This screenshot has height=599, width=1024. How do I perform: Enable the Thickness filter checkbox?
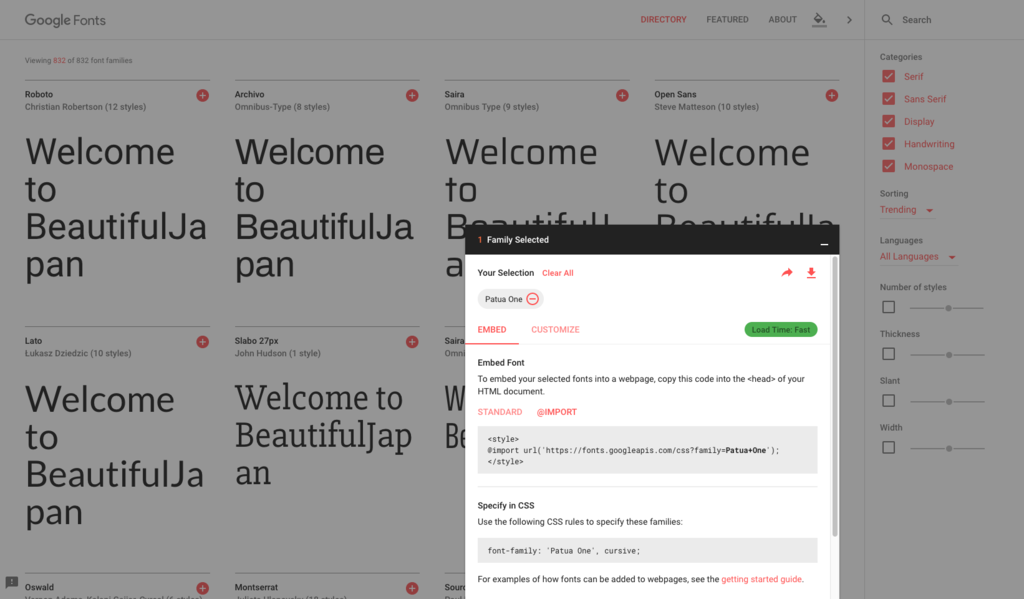click(x=888, y=354)
